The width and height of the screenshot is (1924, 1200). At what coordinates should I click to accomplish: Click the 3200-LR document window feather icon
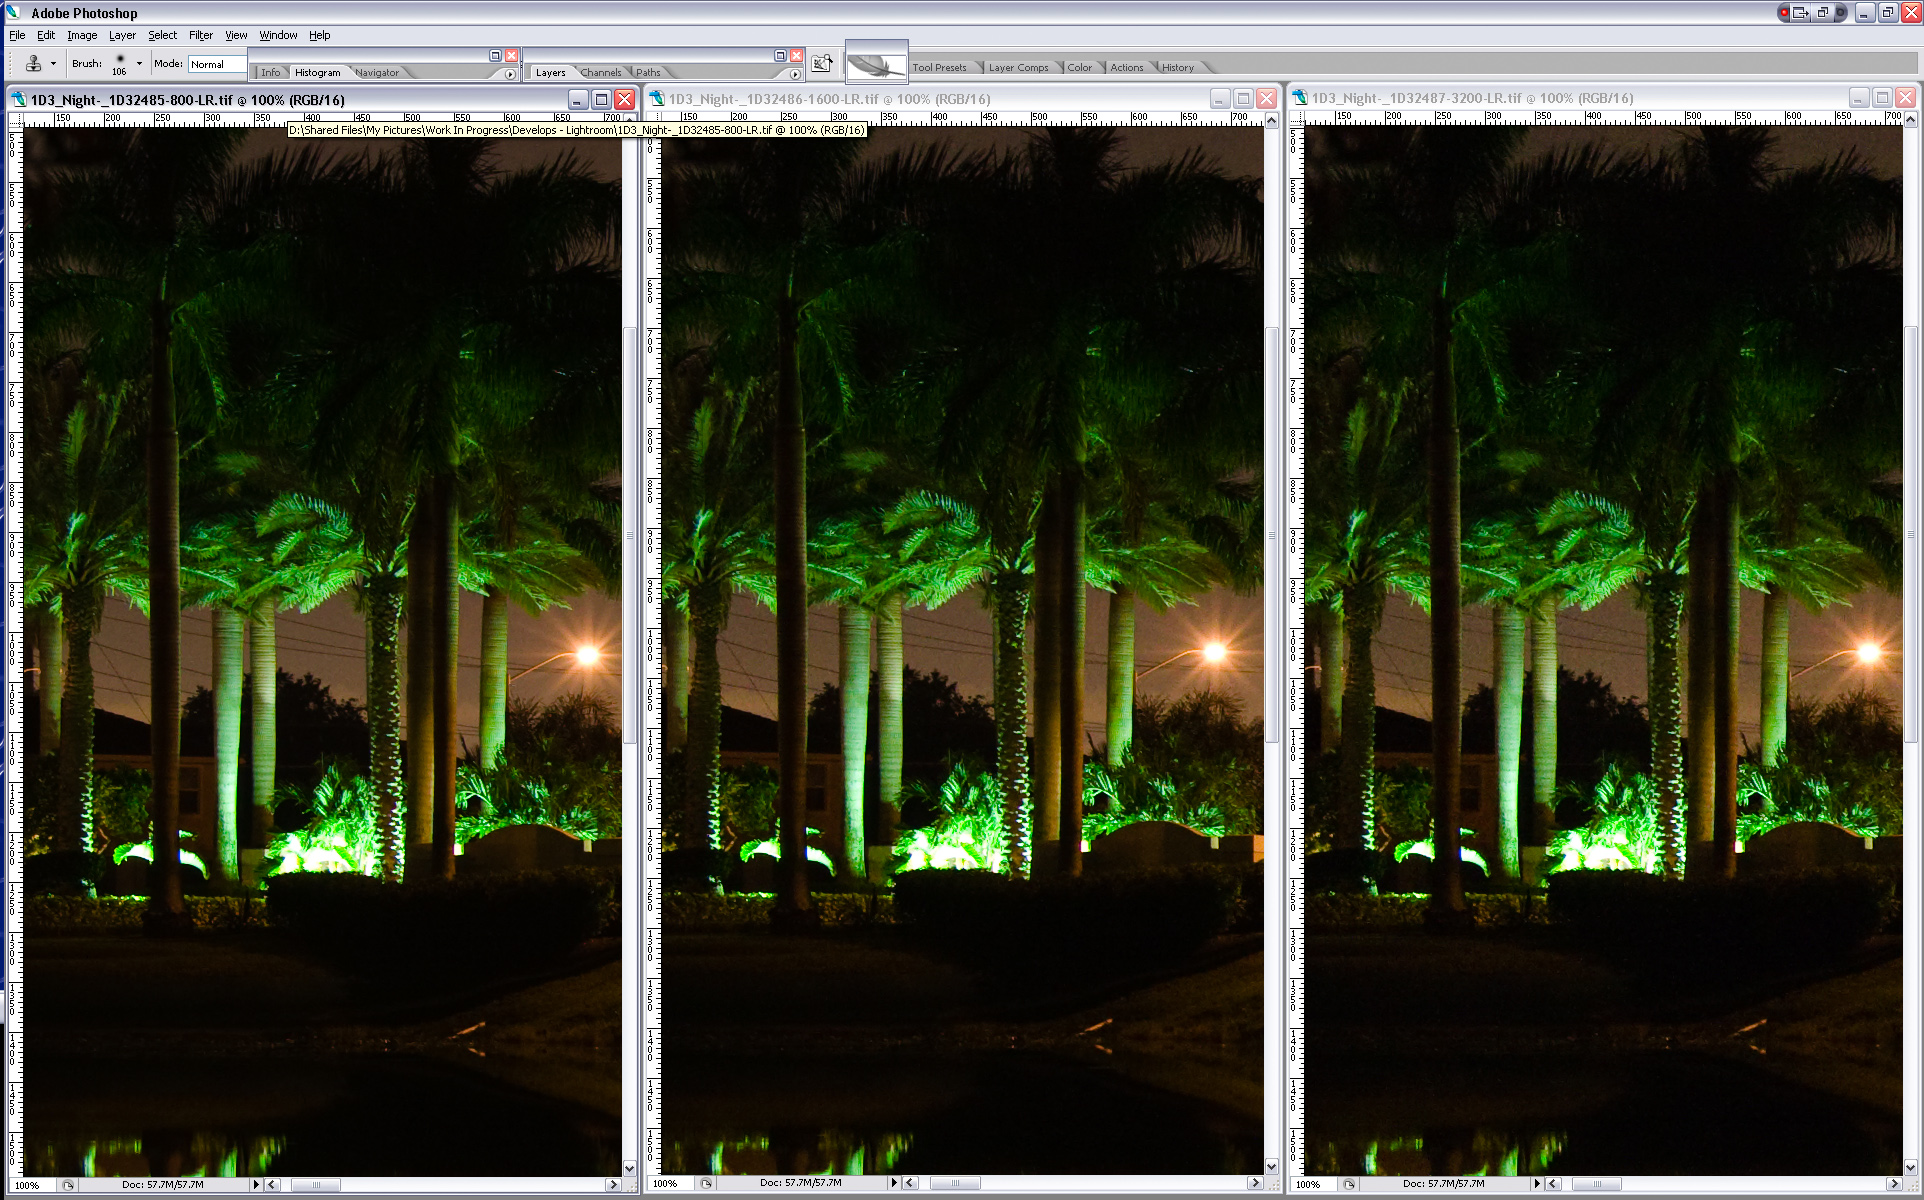point(1299,97)
